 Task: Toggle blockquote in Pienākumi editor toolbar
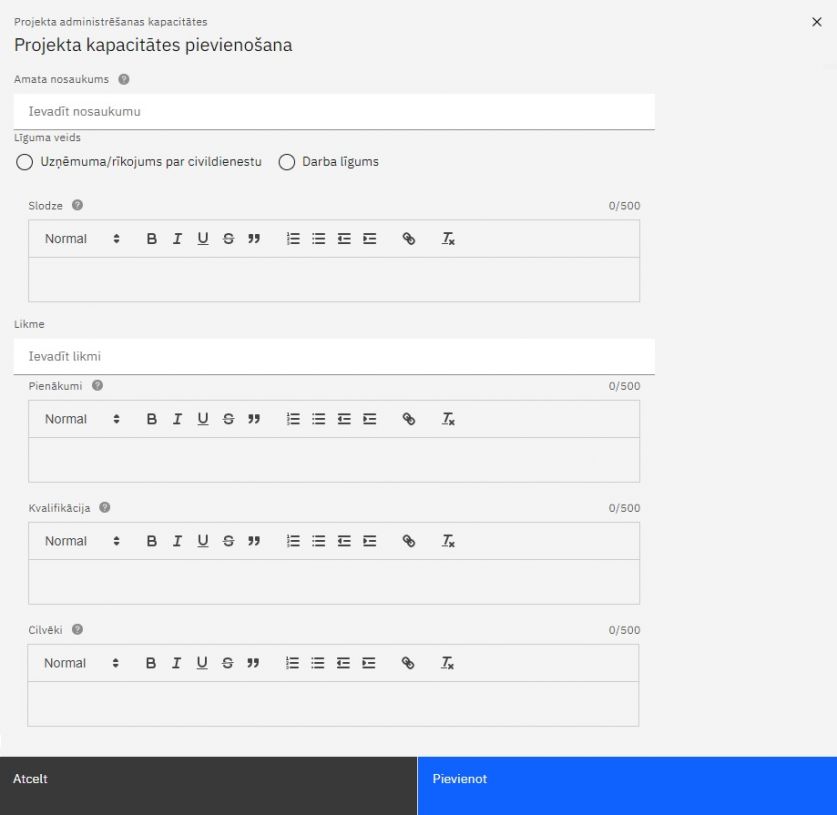tap(254, 419)
